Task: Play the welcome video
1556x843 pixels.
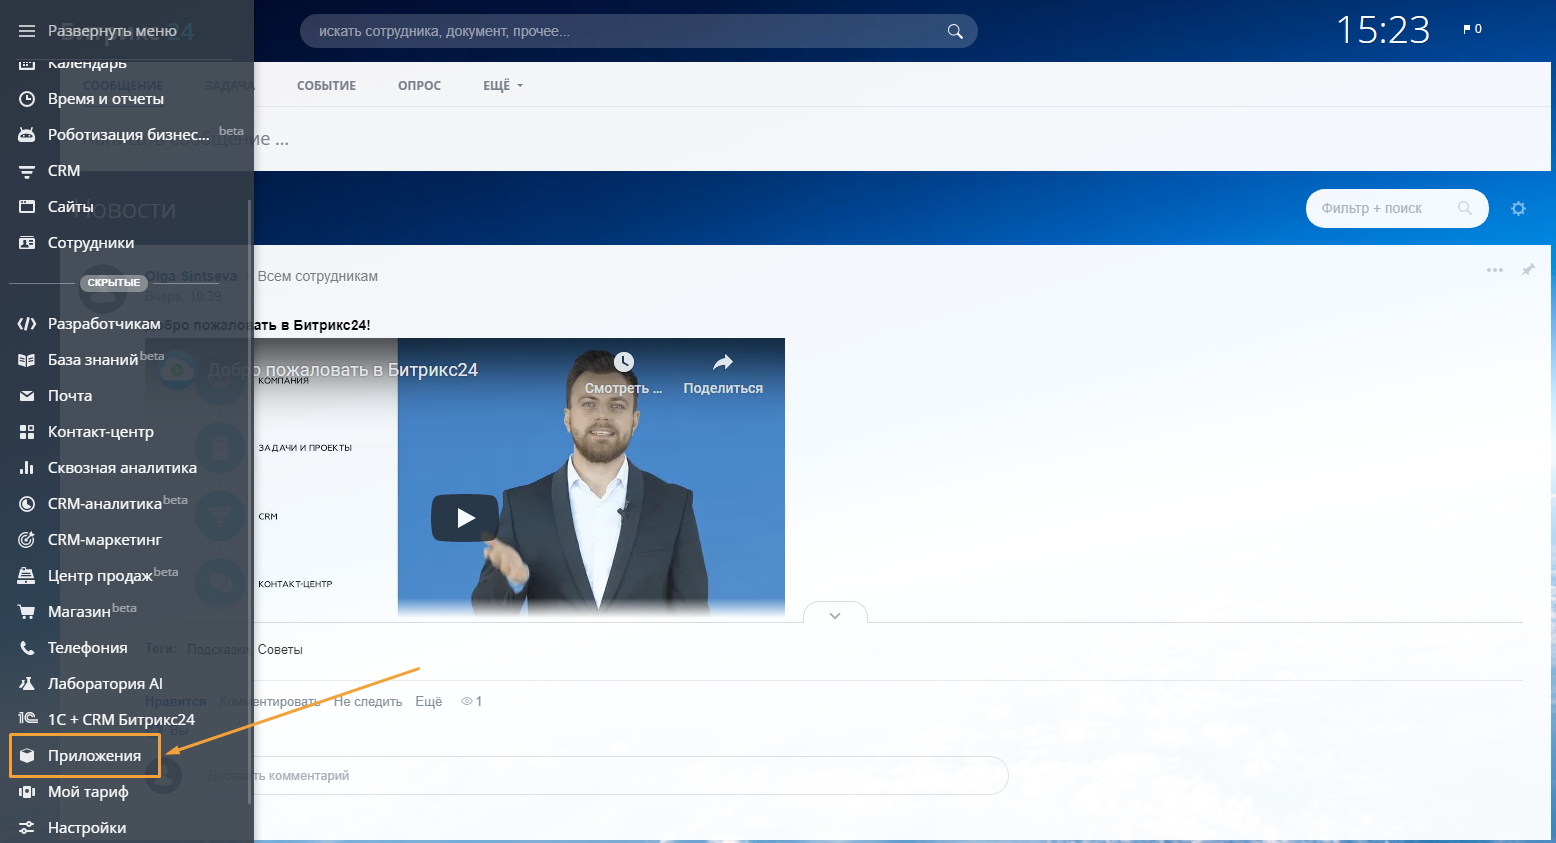Action: (x=465, y=518)
